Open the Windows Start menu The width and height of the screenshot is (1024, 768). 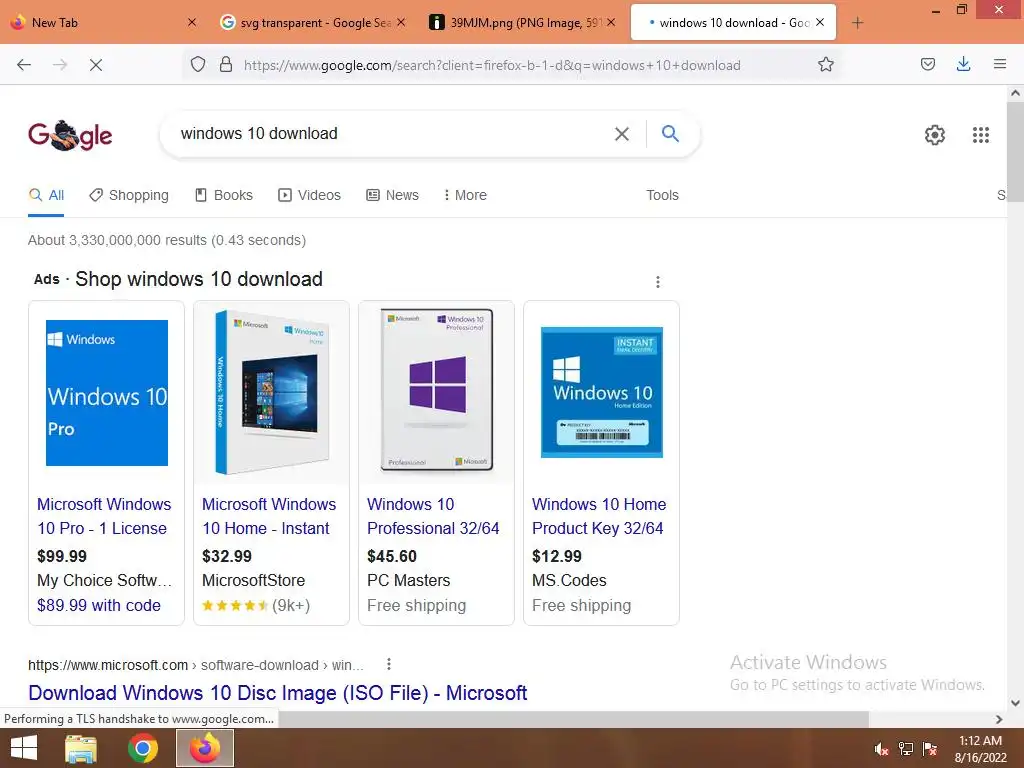(x=24, y=748)
